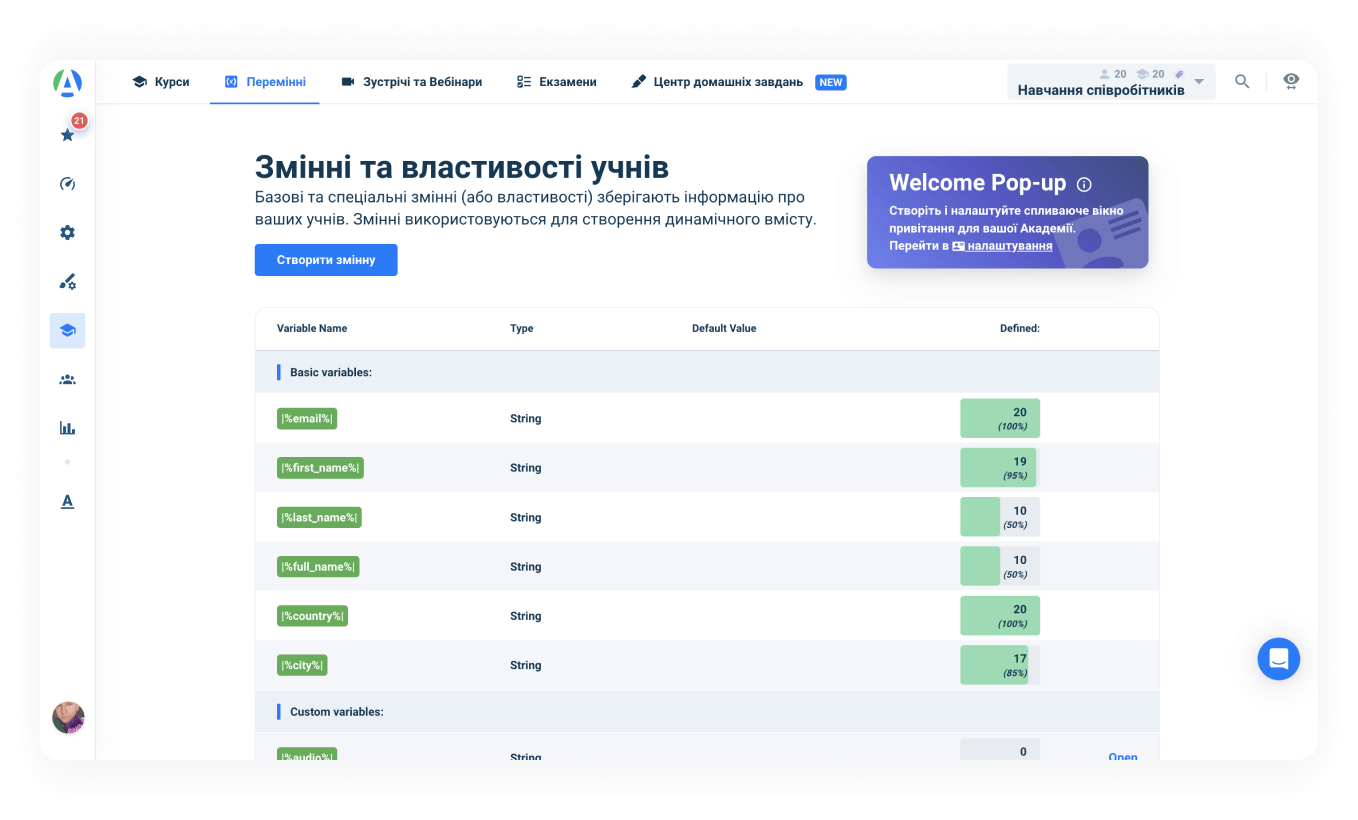
Task: Click the search magnifier icon
Action: click(x=1242, y=82)
